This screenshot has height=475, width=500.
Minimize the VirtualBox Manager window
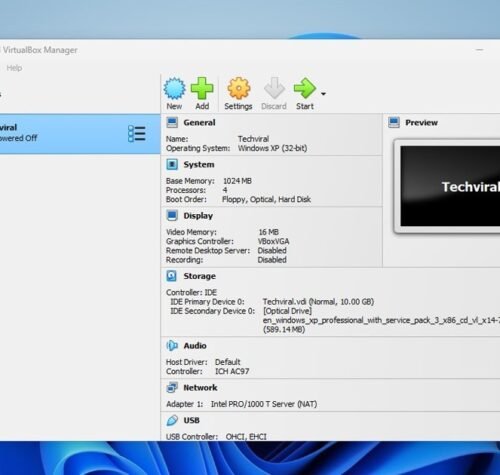[480, 50]
